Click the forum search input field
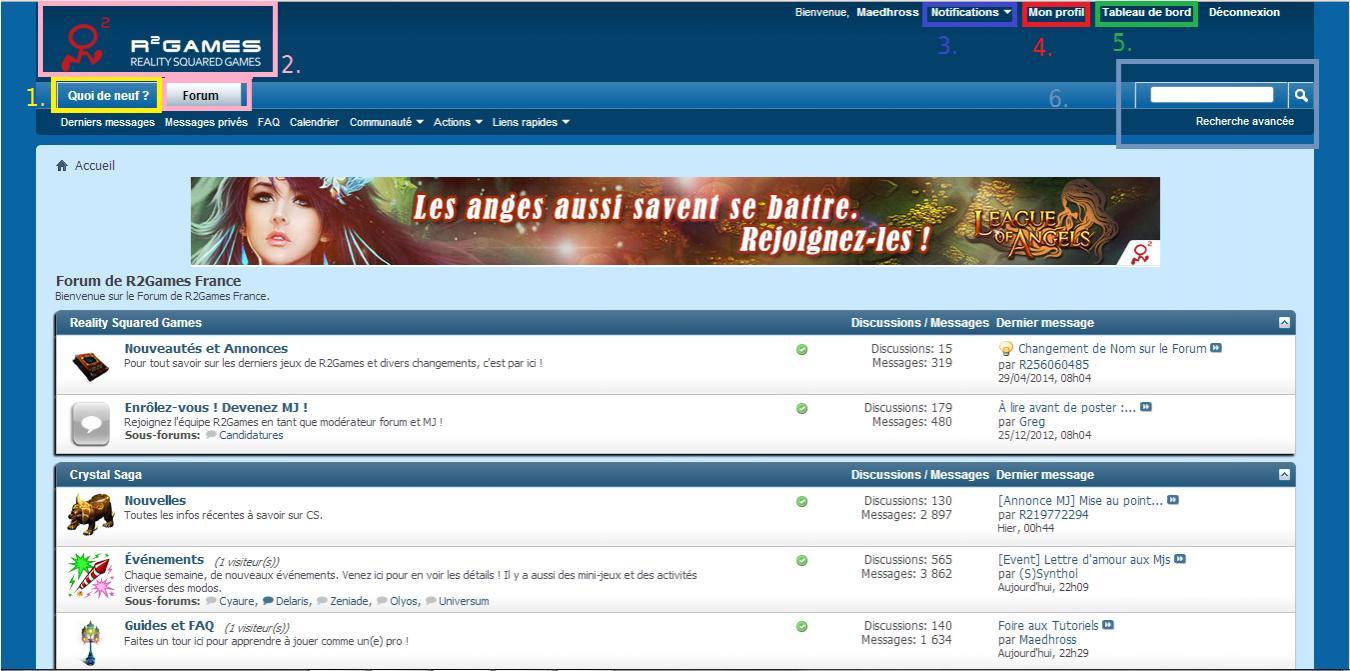1350x671 pixels. click(1211, 95)
